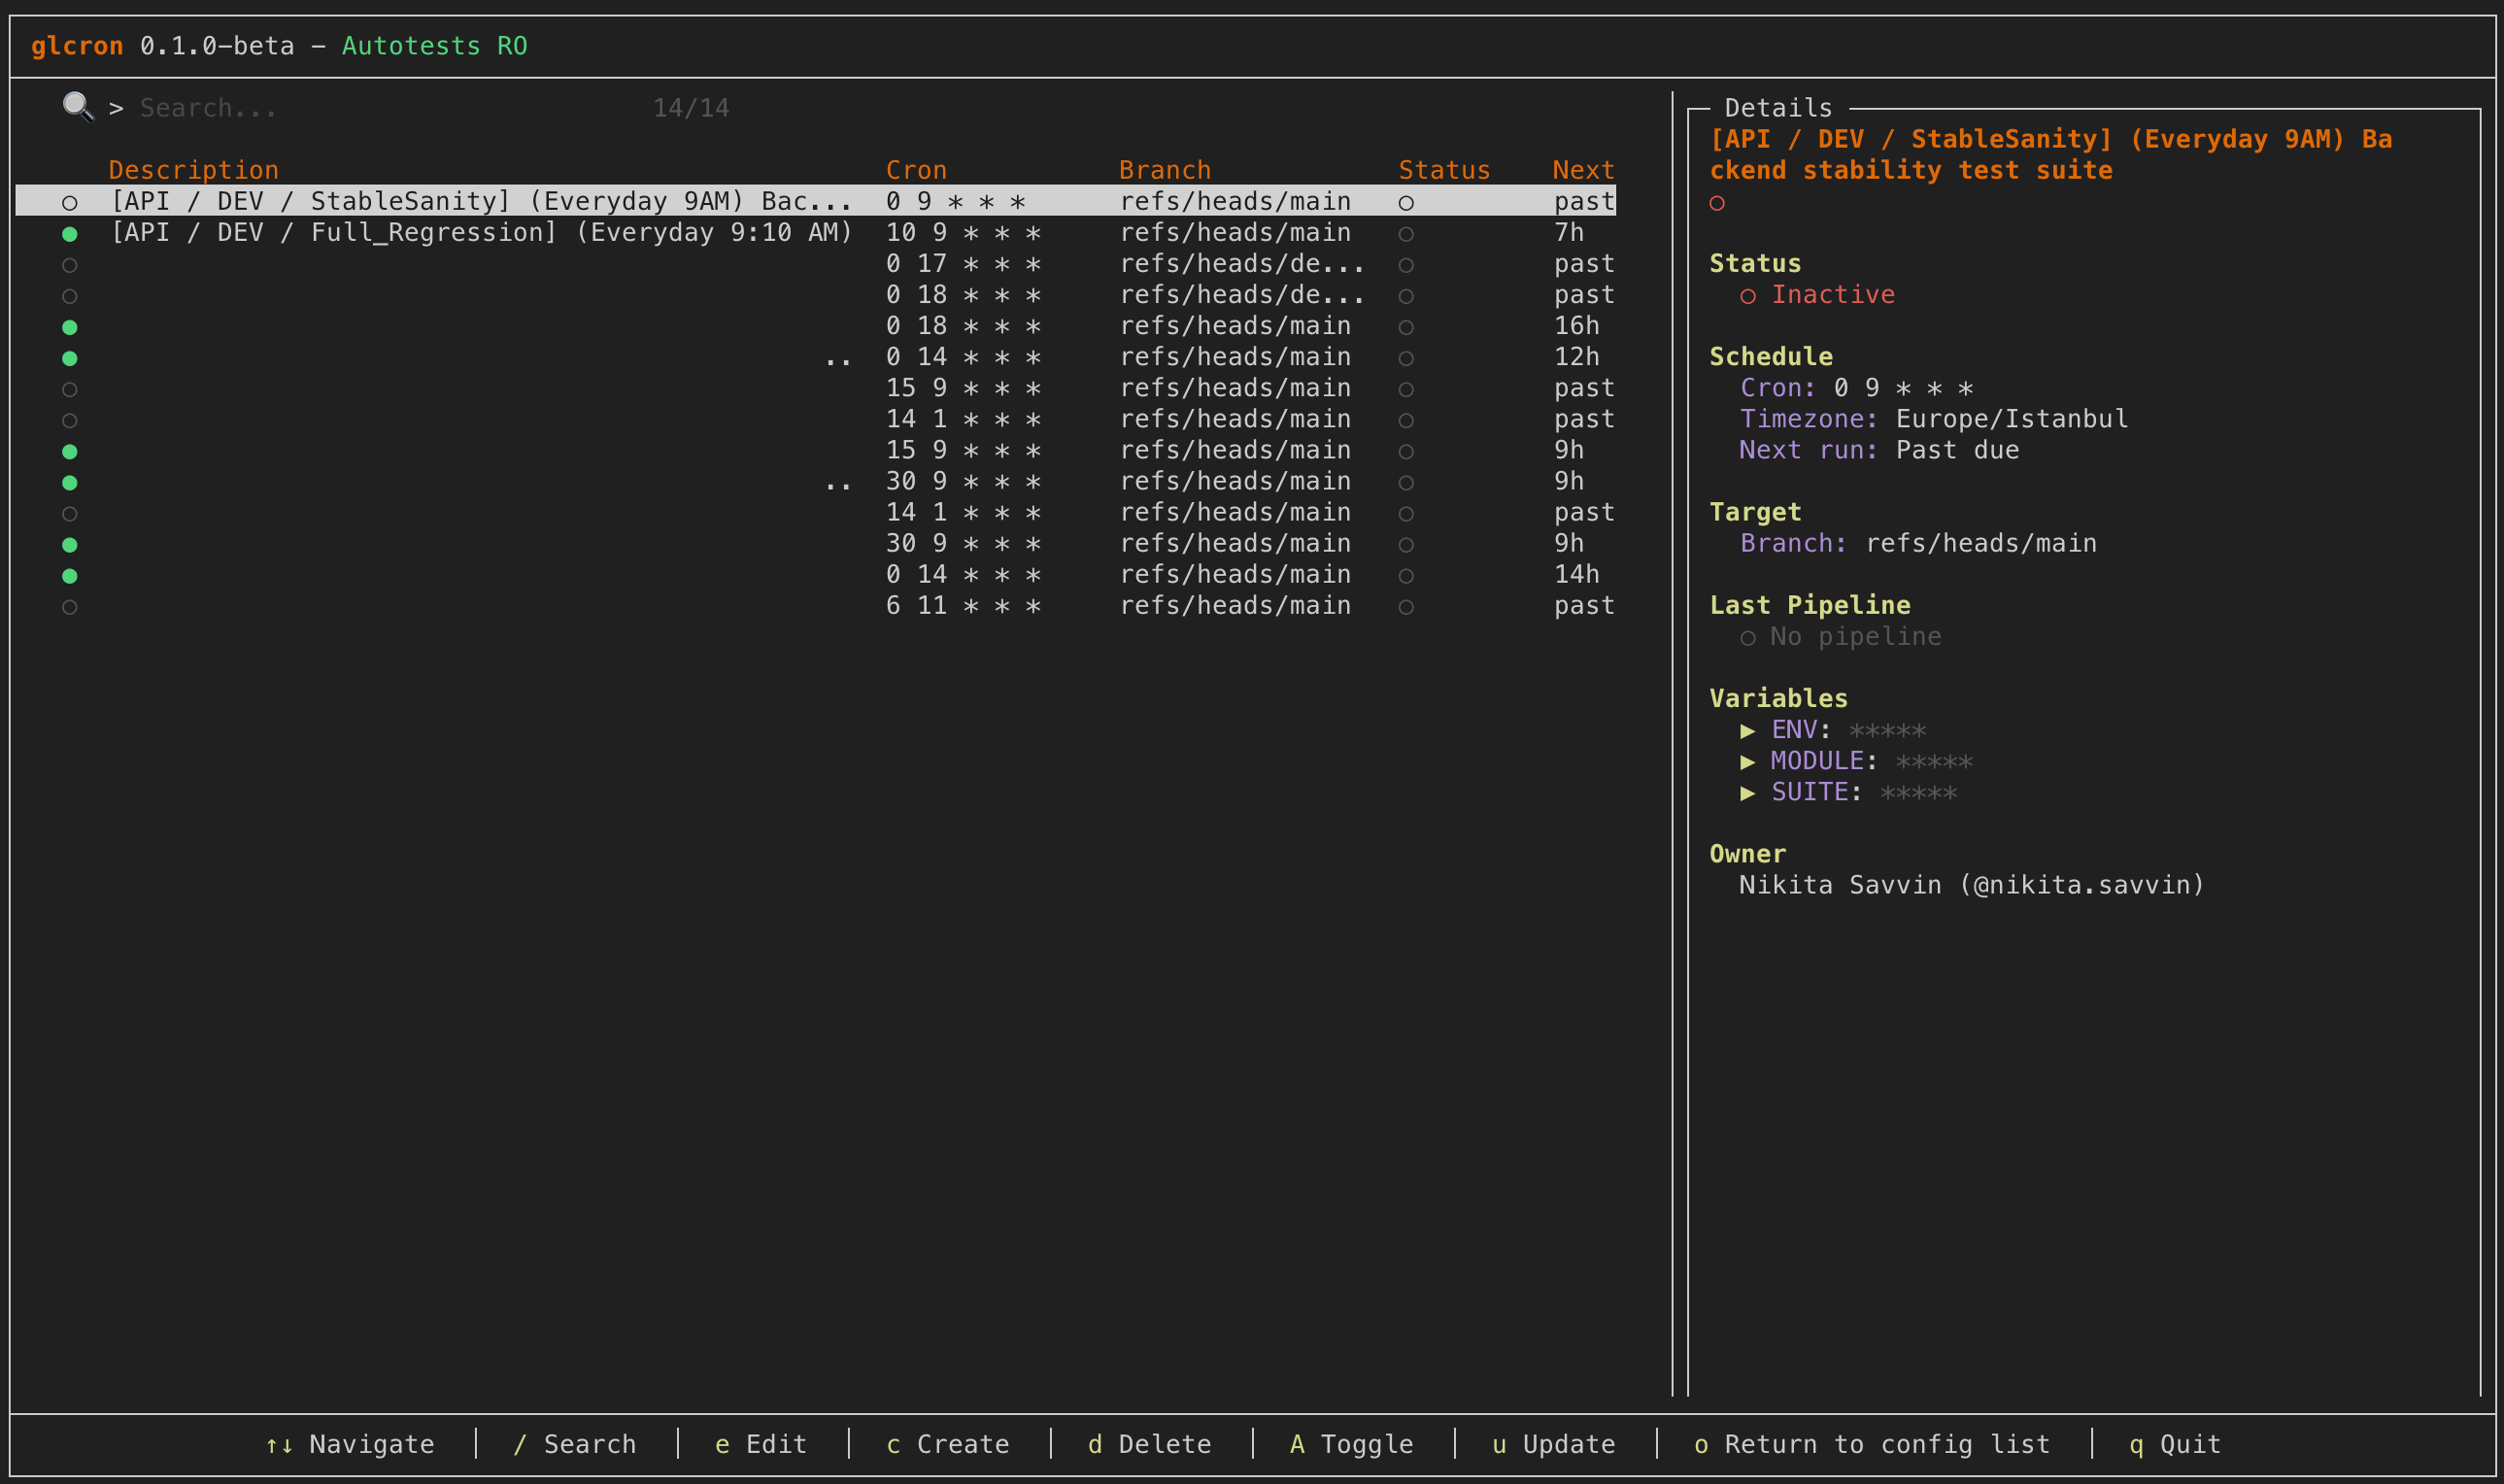The image size is (2504, 1484).
Task: Click the green active dot on Full_Regression row
Action: (x=70, y=232)
